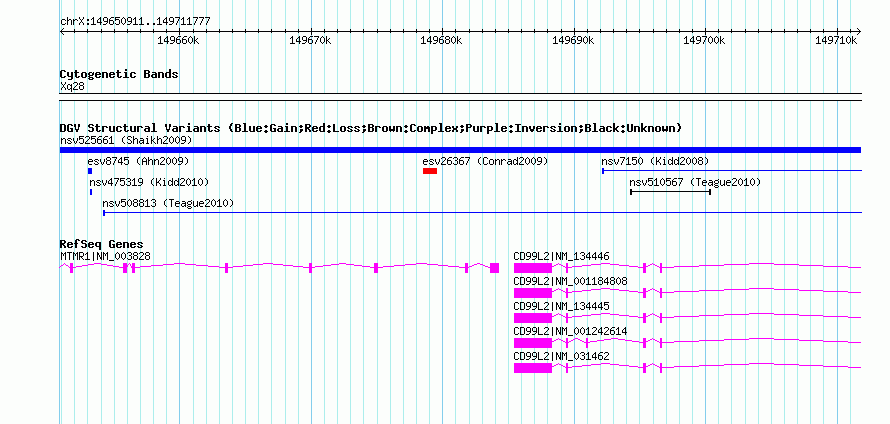Select the nsv475319 (Kidd2010) variant label

pos(149,183)
